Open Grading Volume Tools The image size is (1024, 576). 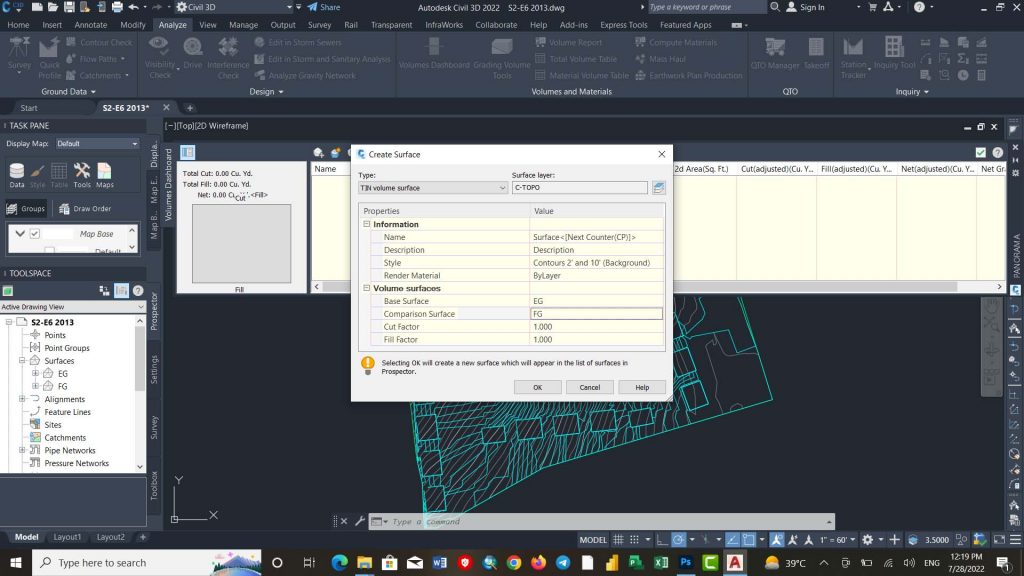[x=502, y=57]
